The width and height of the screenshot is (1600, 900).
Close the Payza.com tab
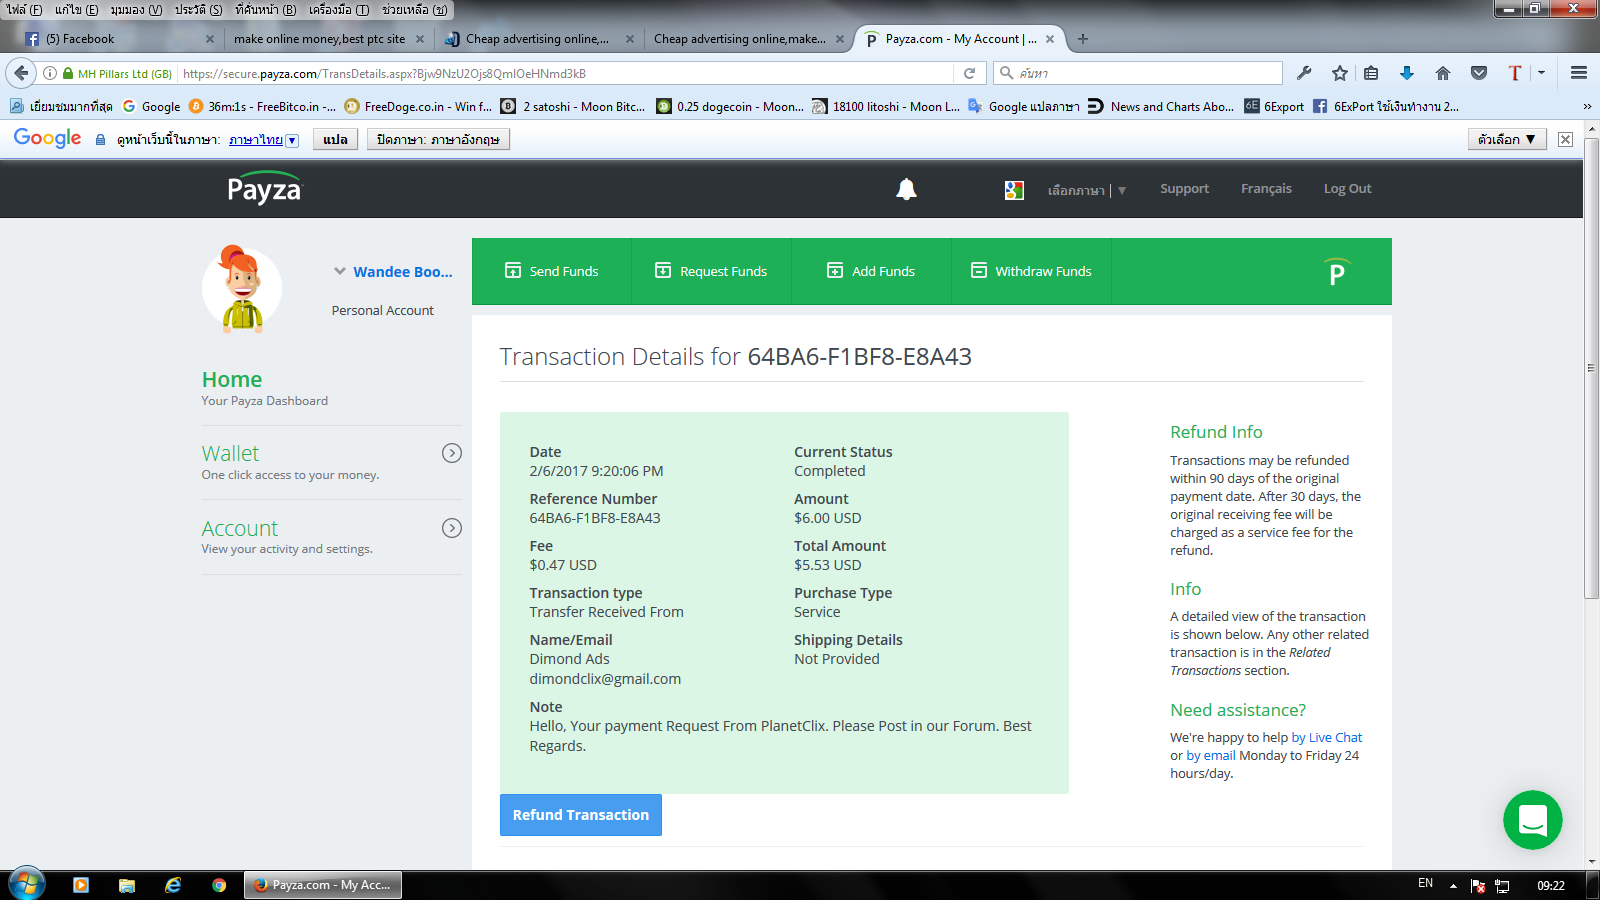click(x=1050, y=39)
